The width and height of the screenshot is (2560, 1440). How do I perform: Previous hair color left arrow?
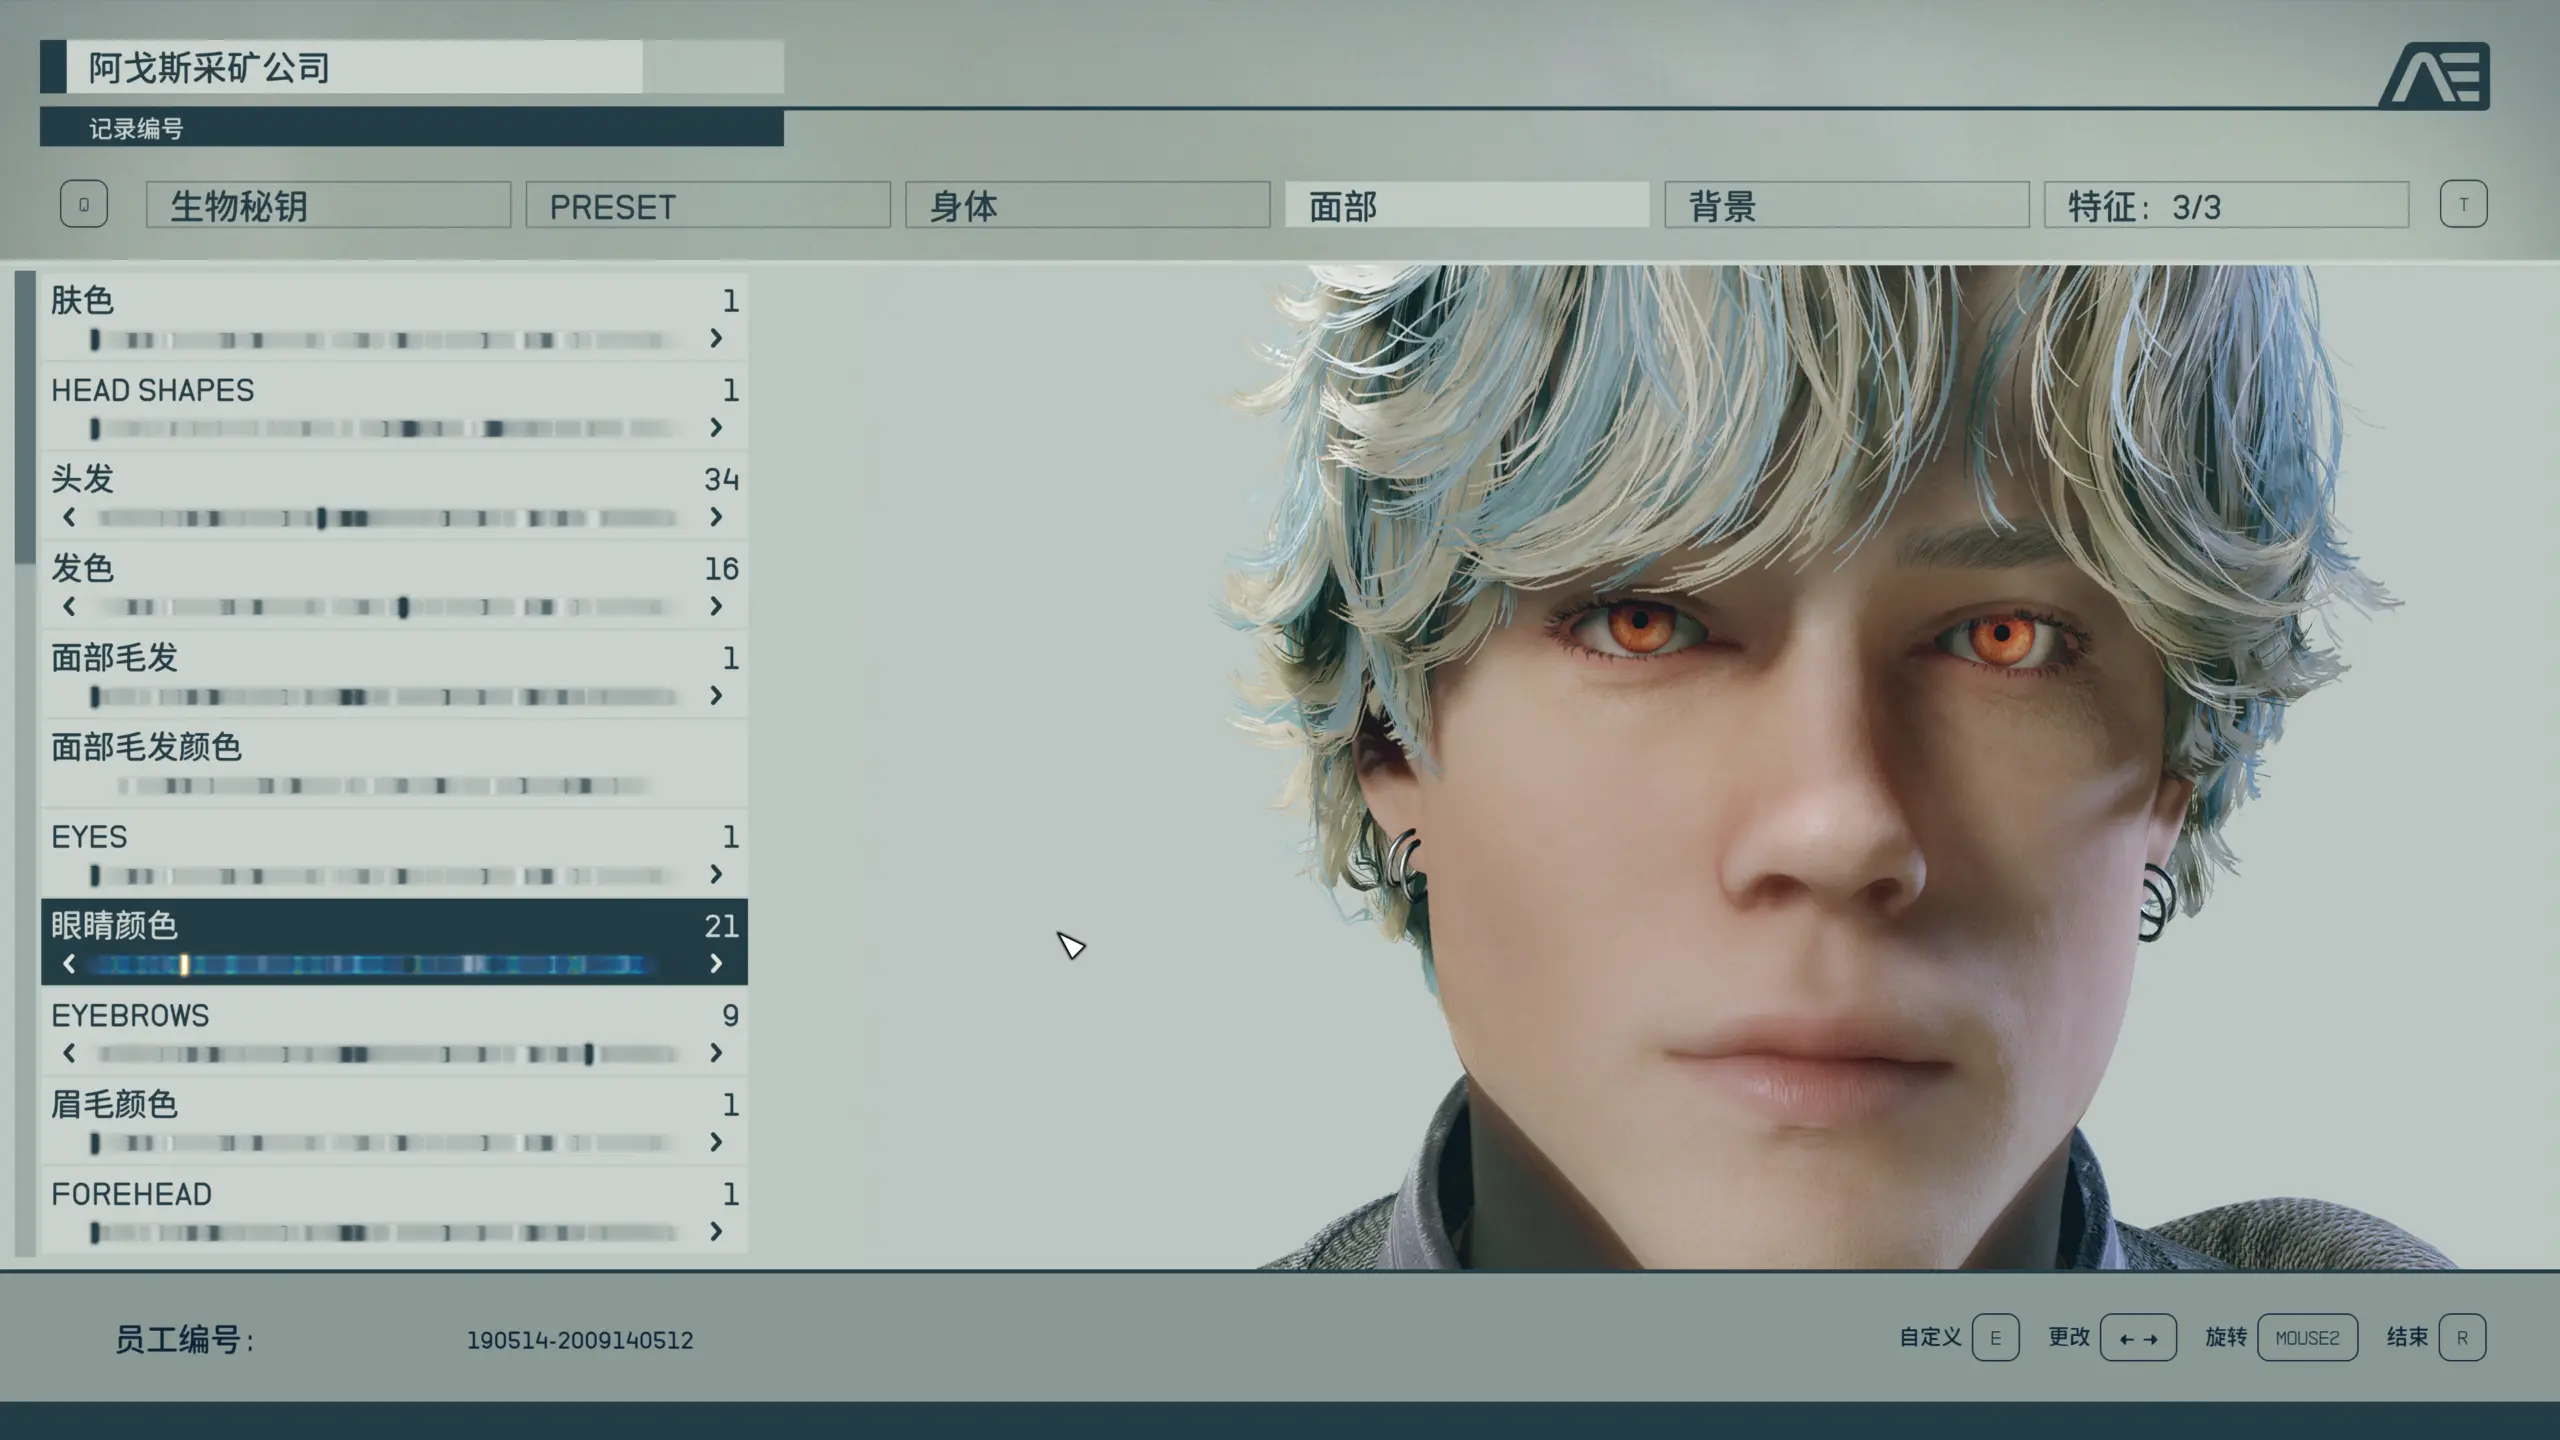[69, 607]
